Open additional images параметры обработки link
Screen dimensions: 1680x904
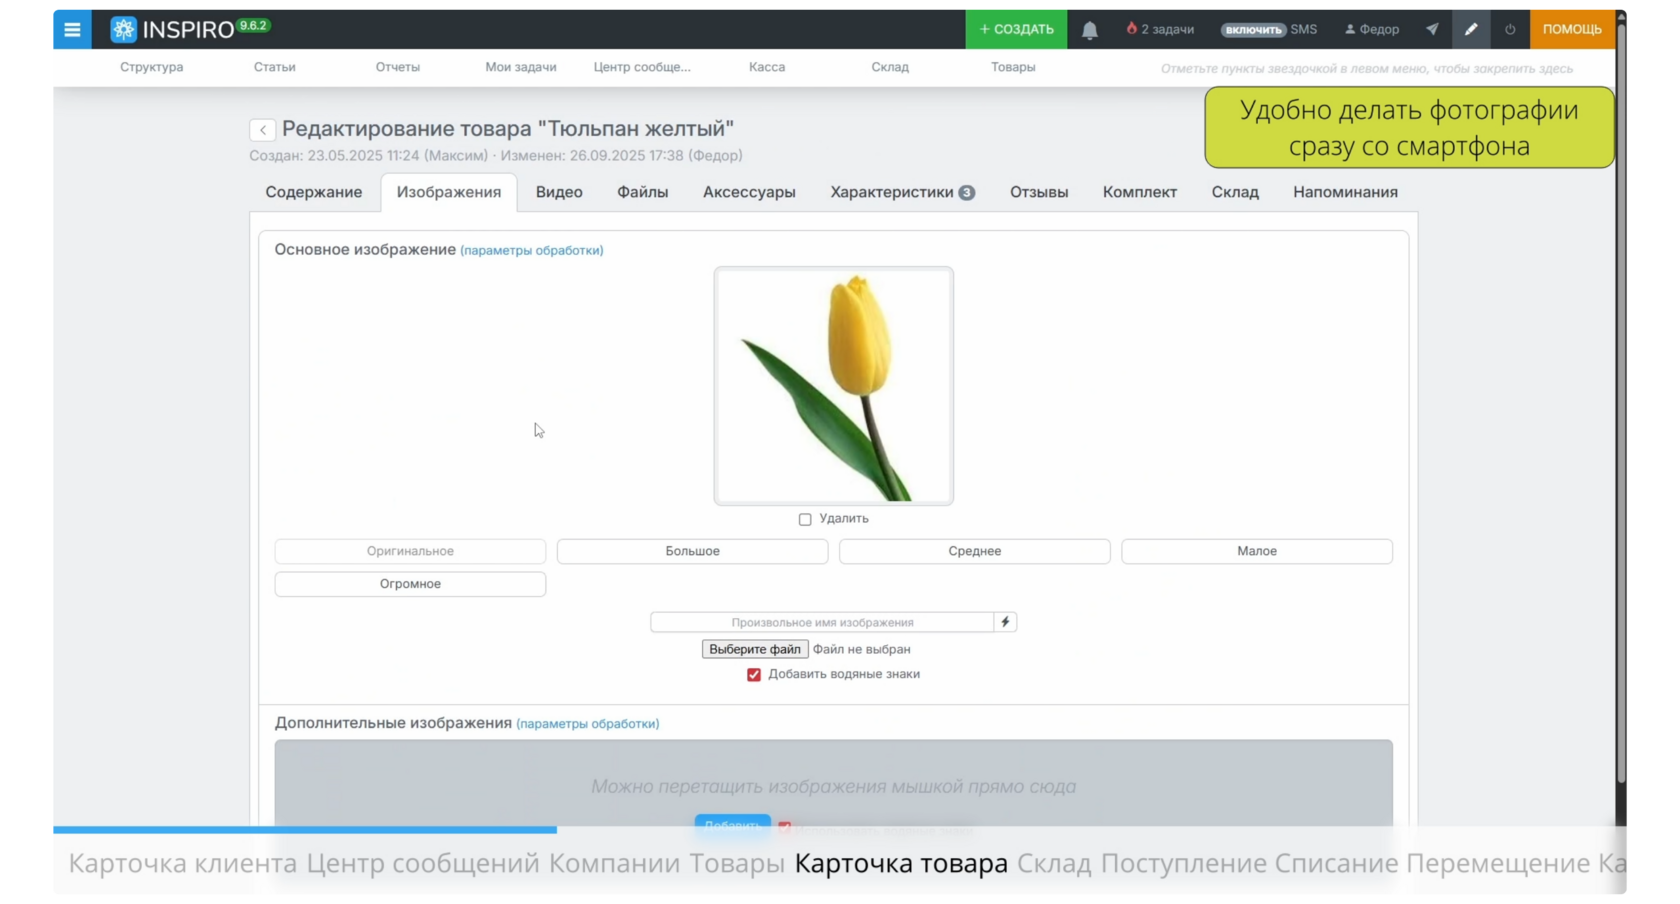click(588, 724)
